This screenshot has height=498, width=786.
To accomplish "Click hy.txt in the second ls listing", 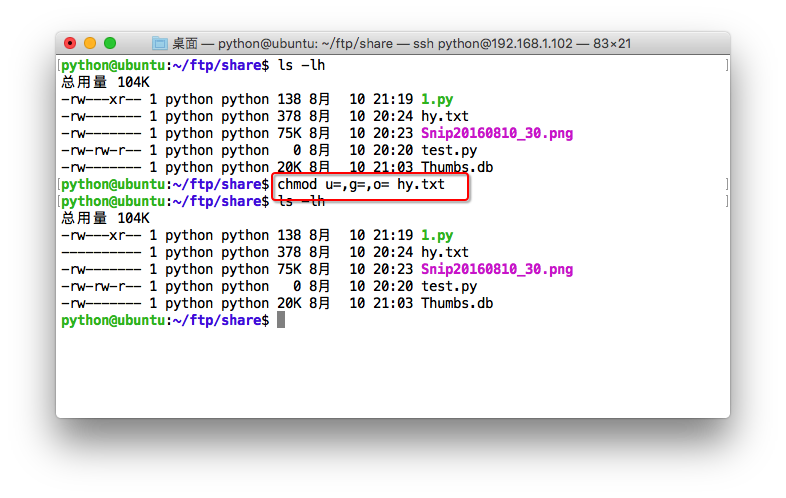I will (x=445, y=252).
